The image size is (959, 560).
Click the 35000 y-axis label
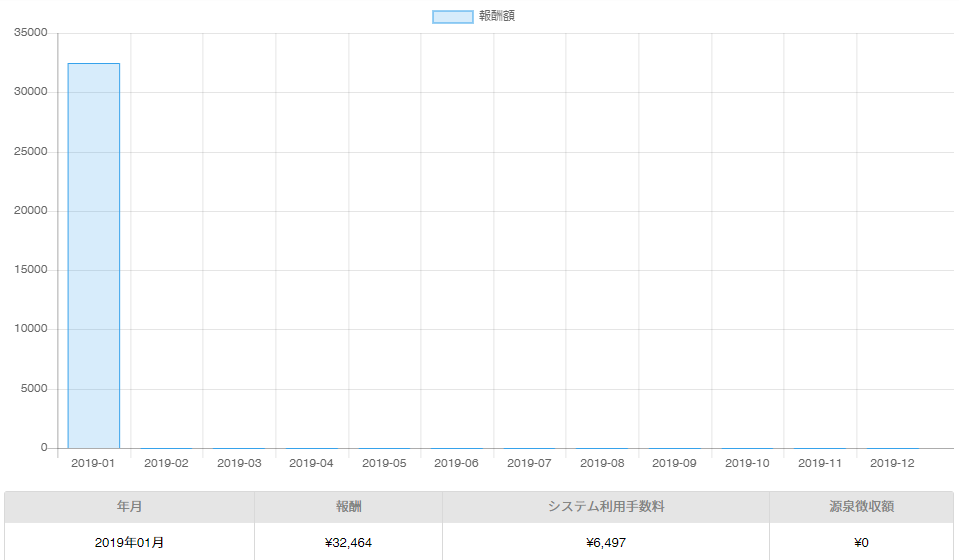click(31, 33)
